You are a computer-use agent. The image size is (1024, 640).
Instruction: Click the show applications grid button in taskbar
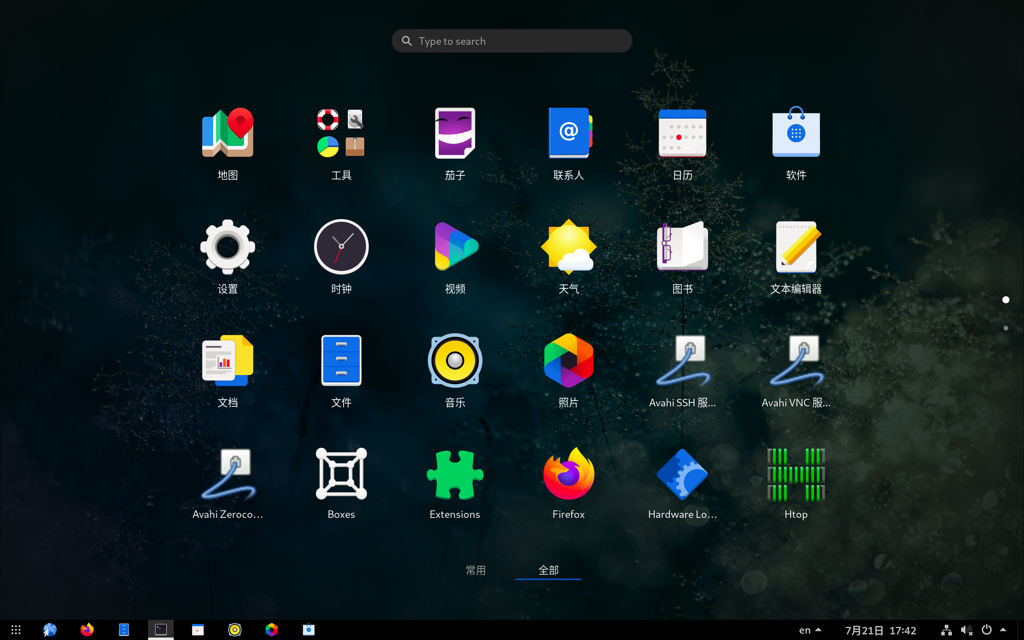[16, 630]
